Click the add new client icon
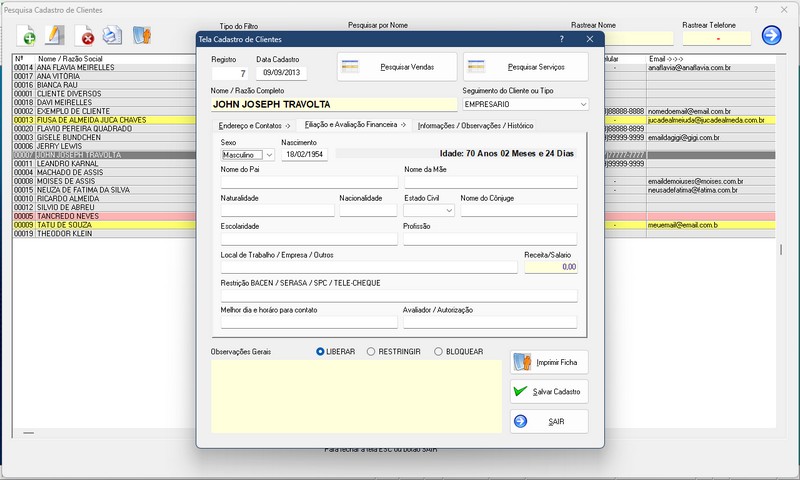Image resolution: width=800 pixels, height=480 pixels. pos(28,36)
